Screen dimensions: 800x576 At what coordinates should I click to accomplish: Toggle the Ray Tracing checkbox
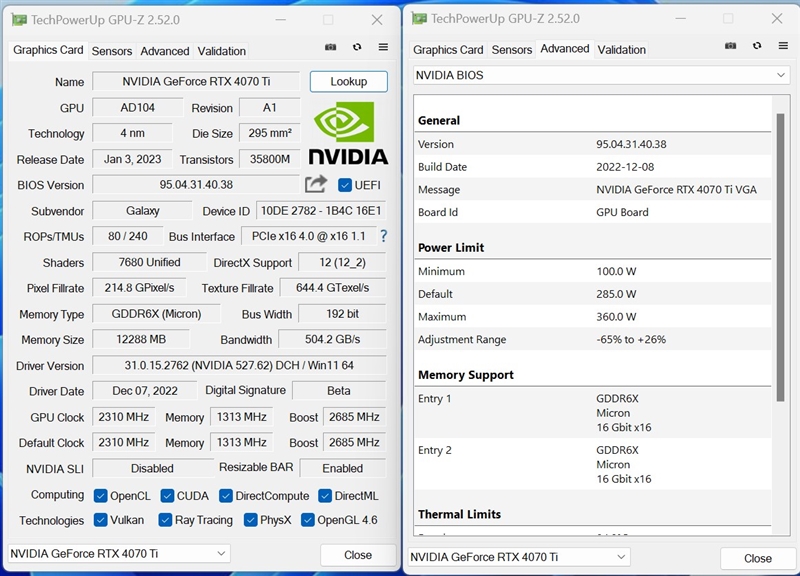165,520
